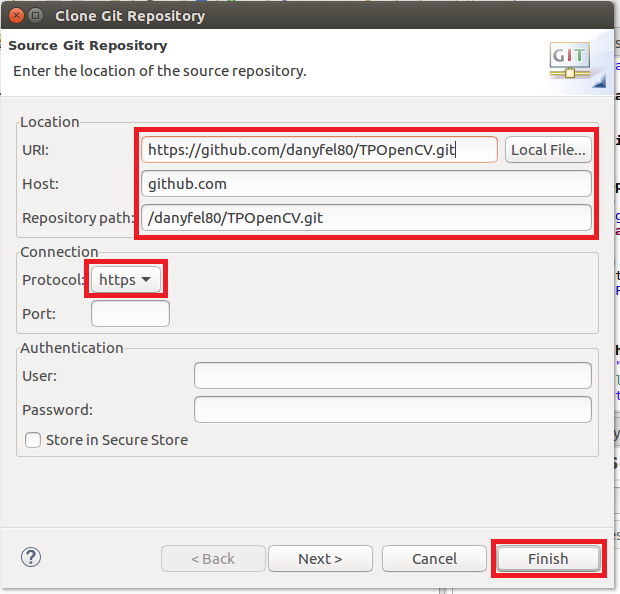Click the Password field

[x=393, y=410]
